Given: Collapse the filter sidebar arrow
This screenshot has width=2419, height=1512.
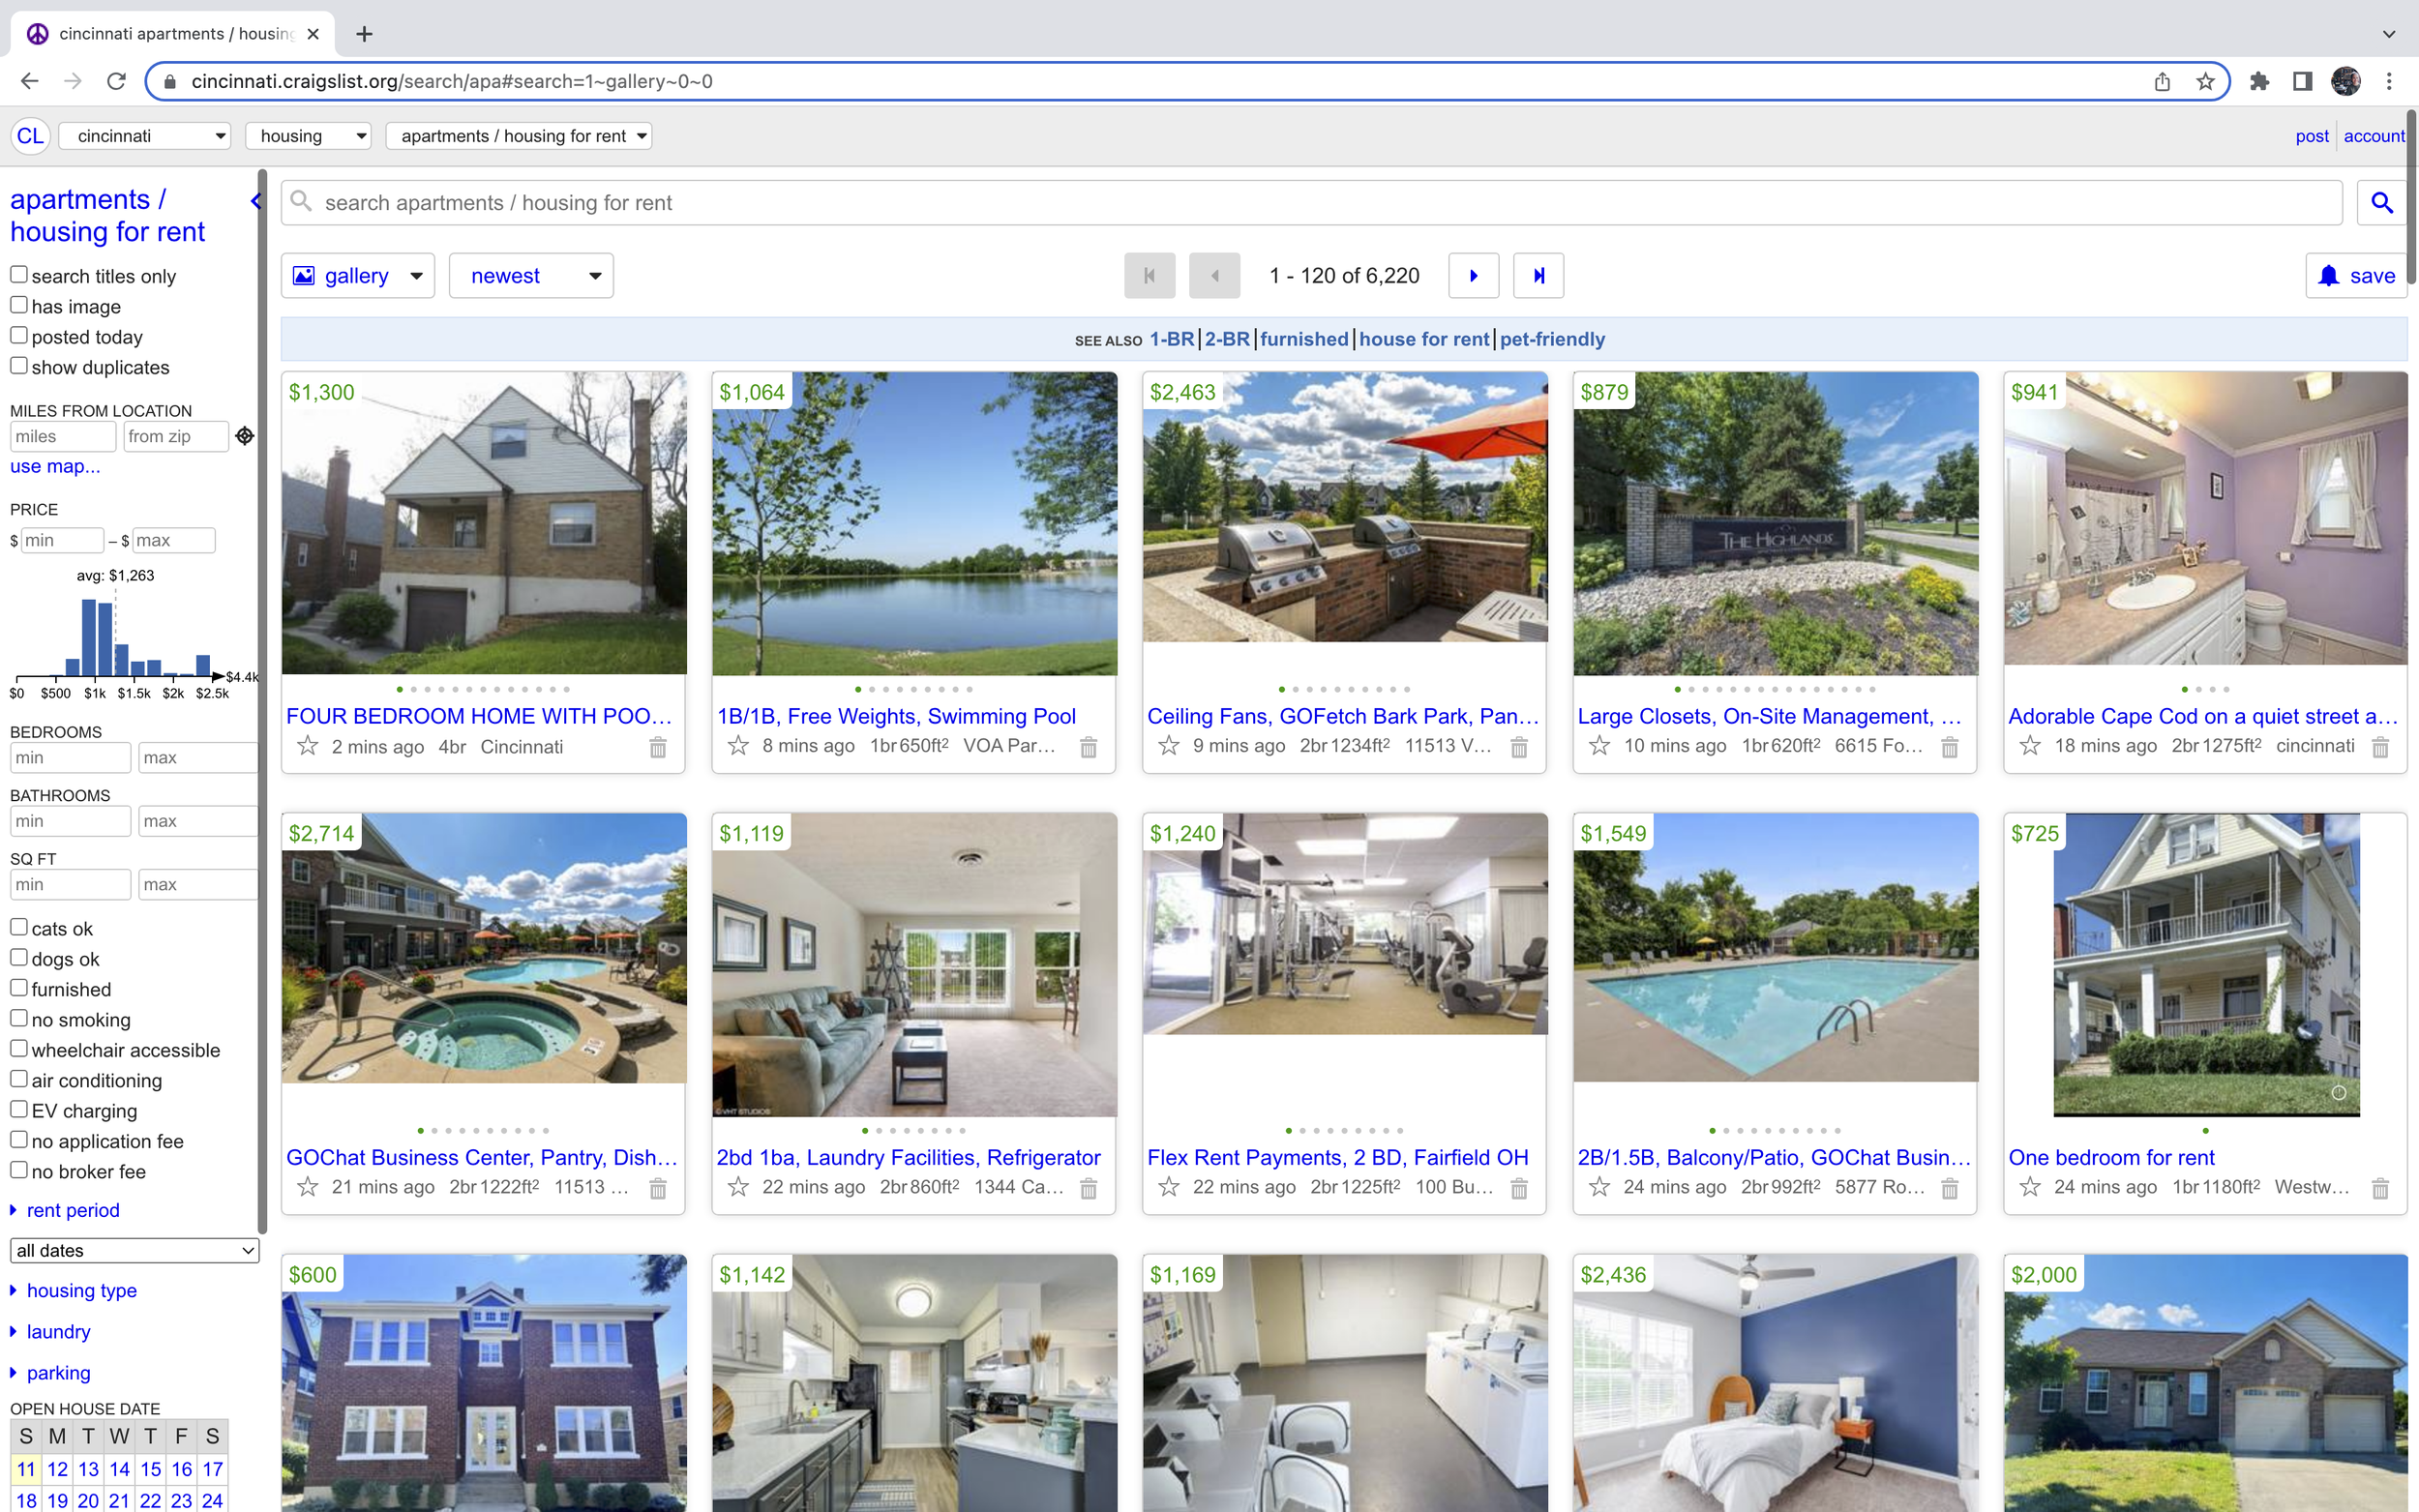Looking at the screenshot, I should click(x=256, y=201).
